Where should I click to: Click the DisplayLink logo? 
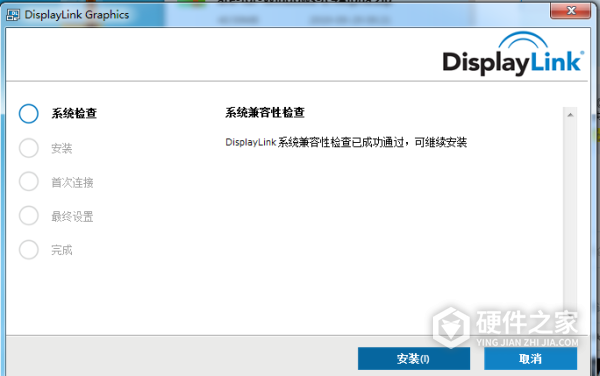coord(513,54)
